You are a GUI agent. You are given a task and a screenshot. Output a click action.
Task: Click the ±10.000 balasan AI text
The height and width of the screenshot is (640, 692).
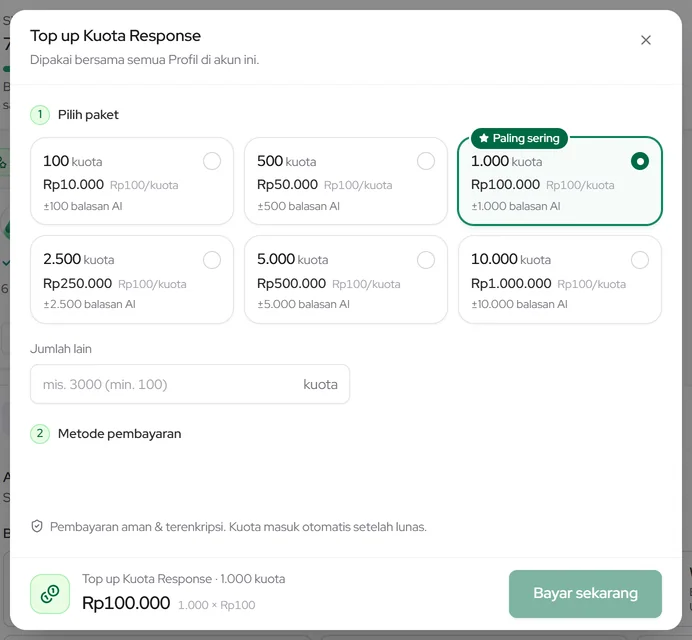pyautogui.click(x=519, y=304)
